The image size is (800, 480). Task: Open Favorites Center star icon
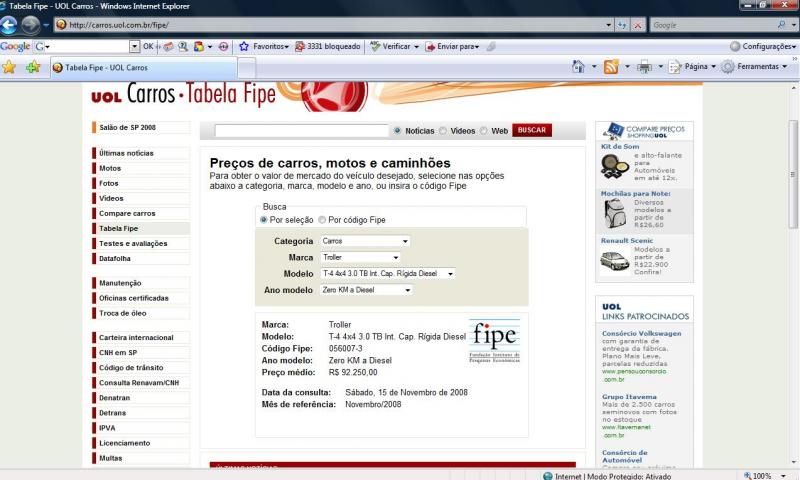pos(9,67)
